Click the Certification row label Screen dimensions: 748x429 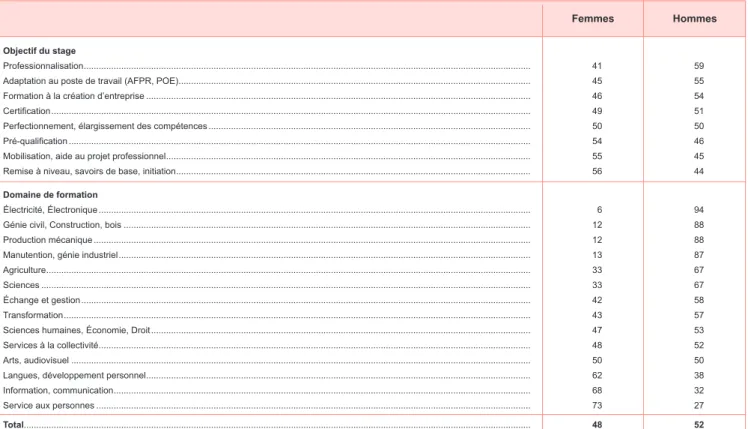tap(27, 111)
